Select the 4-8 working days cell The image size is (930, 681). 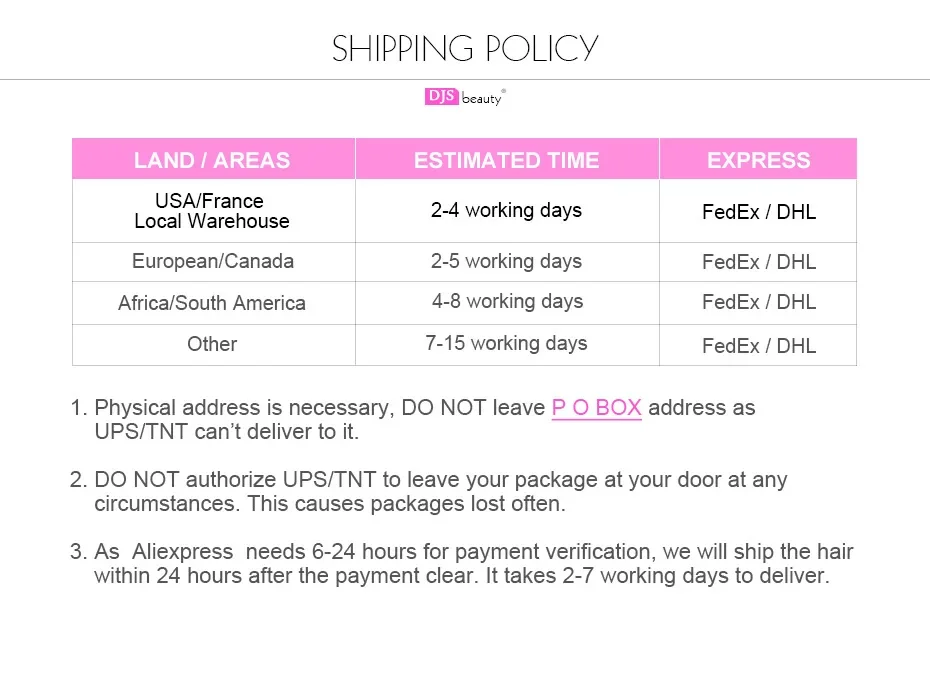tap(507, 302)
